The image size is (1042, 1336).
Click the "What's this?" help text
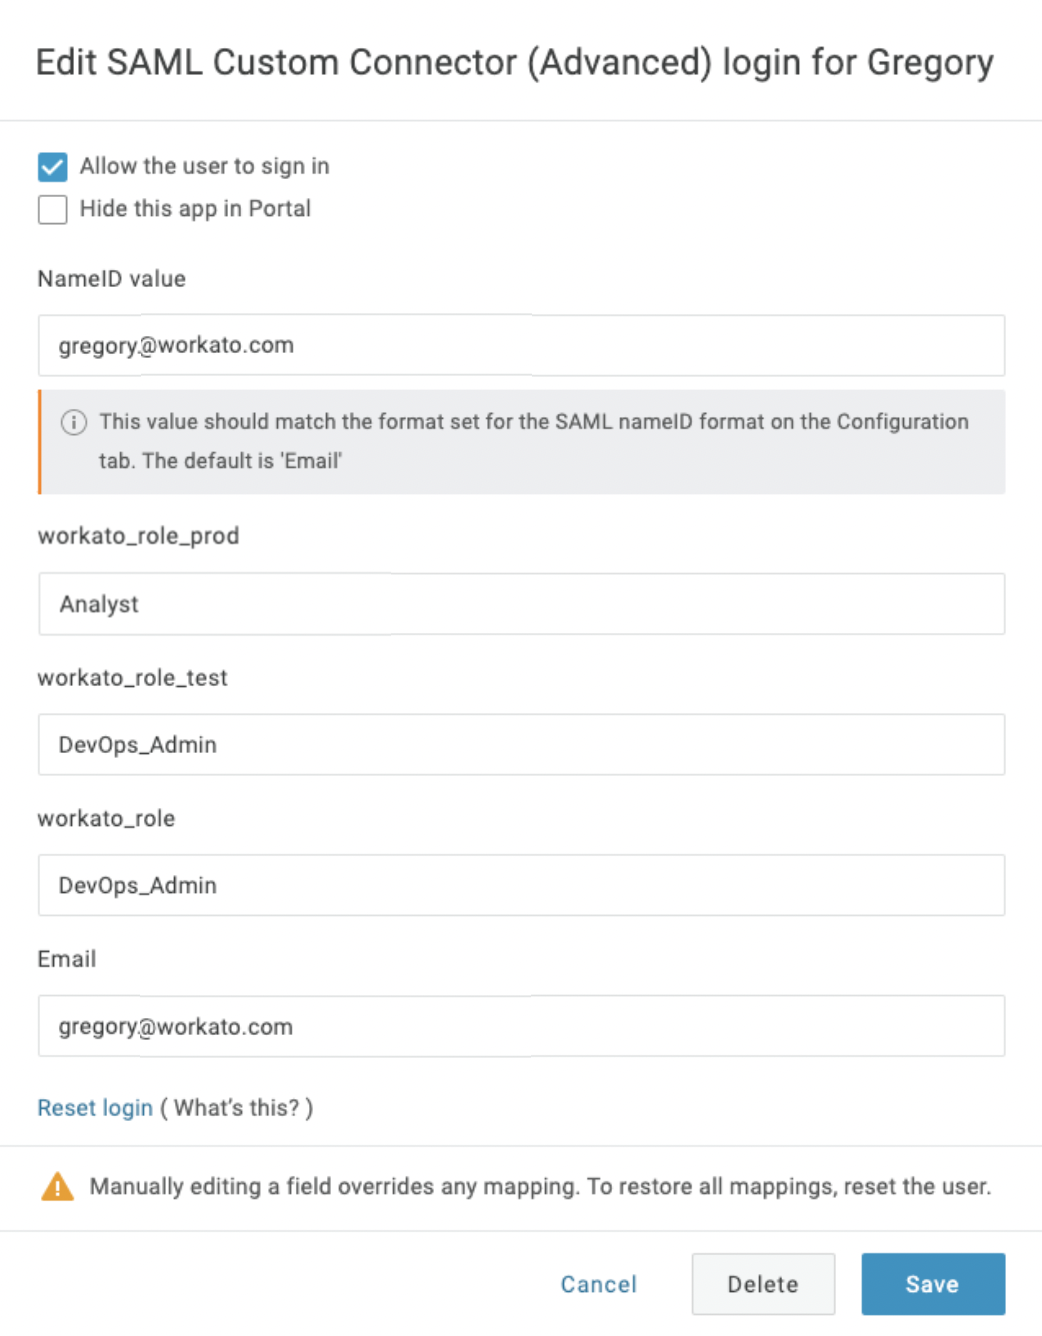237,1108
